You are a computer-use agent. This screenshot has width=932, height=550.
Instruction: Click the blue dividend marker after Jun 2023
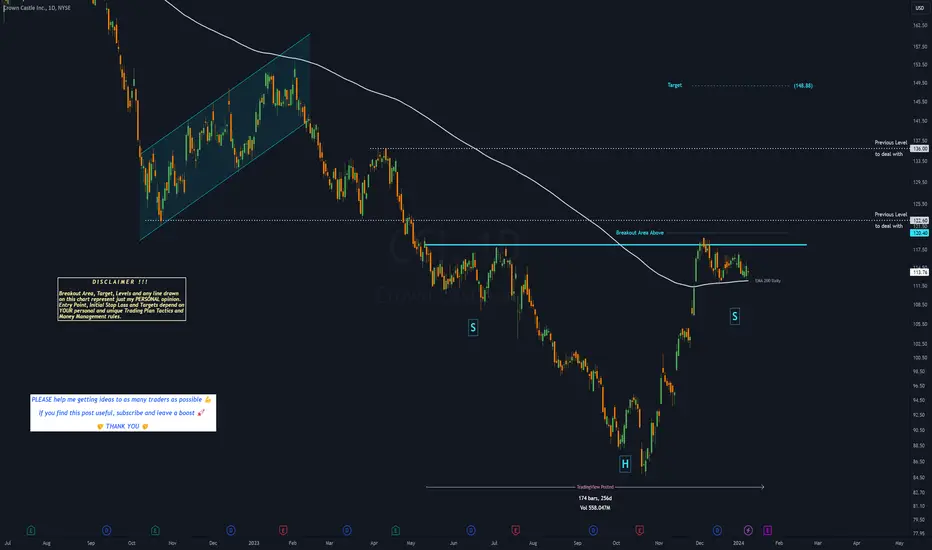coord(471,530)
